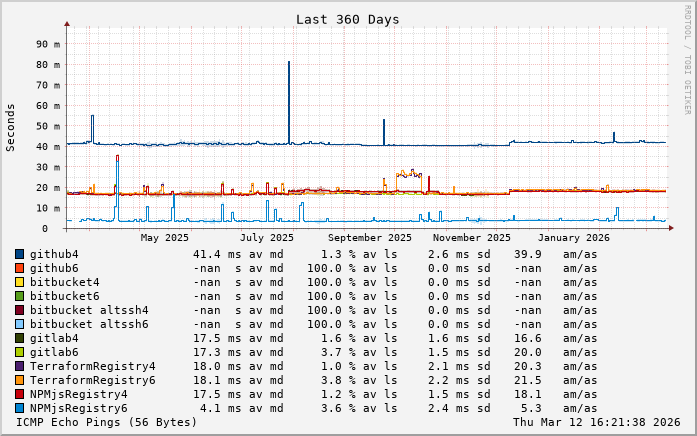Click the gitlab4 legend label
This screenshot has height=436, width=697.
tap(54, 339)
